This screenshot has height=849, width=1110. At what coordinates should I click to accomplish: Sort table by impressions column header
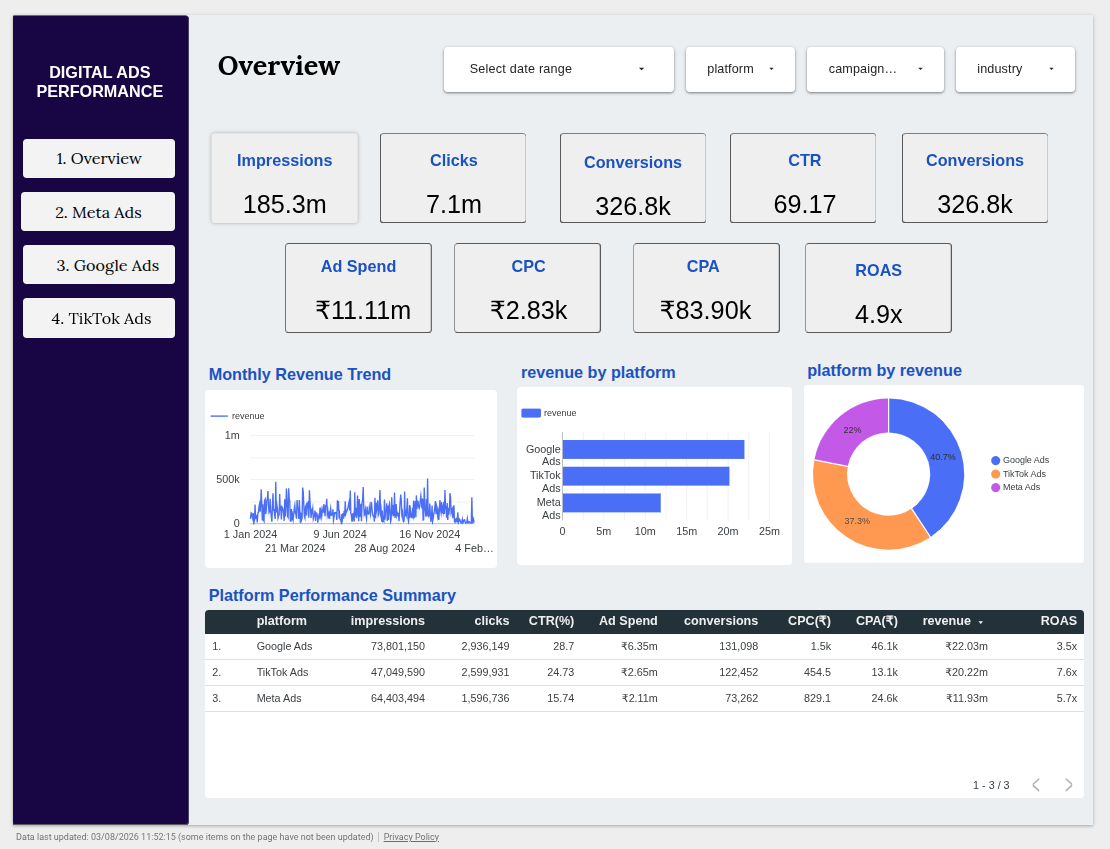click(x=387, y=621)
